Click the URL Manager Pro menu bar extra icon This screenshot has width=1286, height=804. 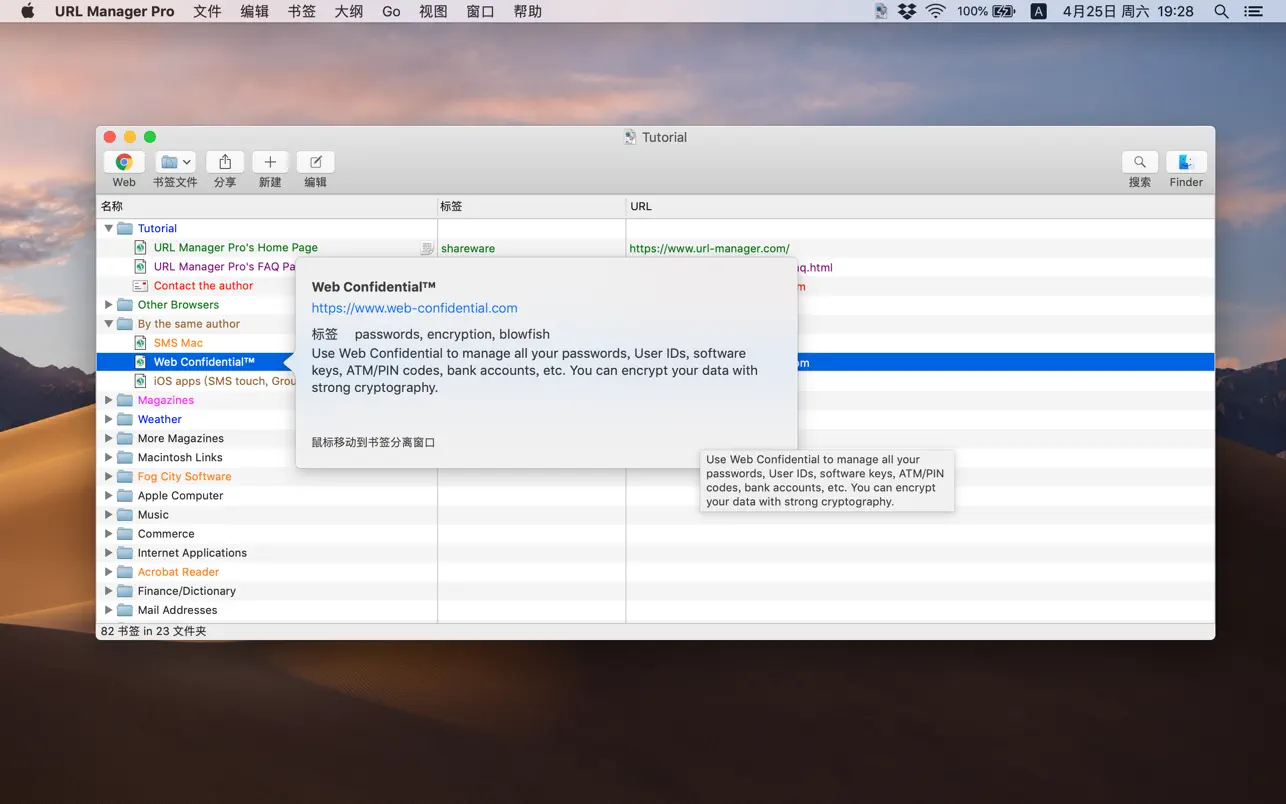(x=881, y=12)
